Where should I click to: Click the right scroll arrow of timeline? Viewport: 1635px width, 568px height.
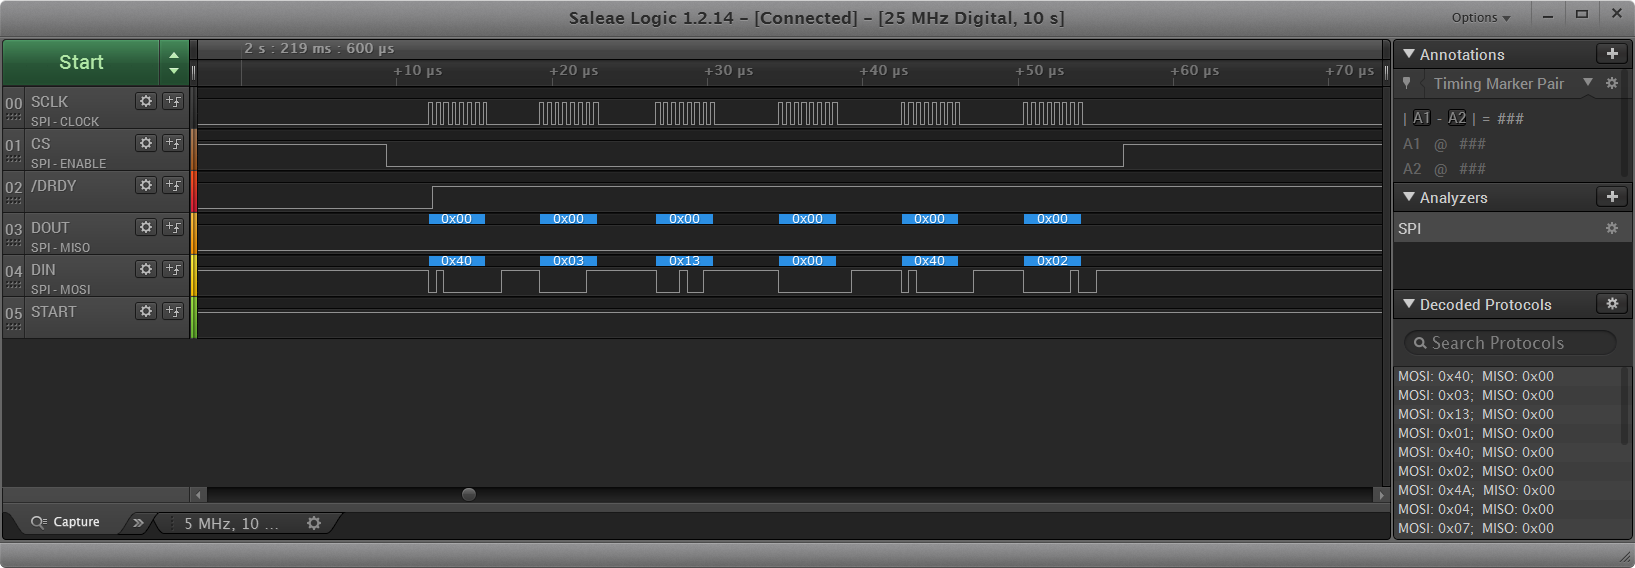pos(1381,494)
